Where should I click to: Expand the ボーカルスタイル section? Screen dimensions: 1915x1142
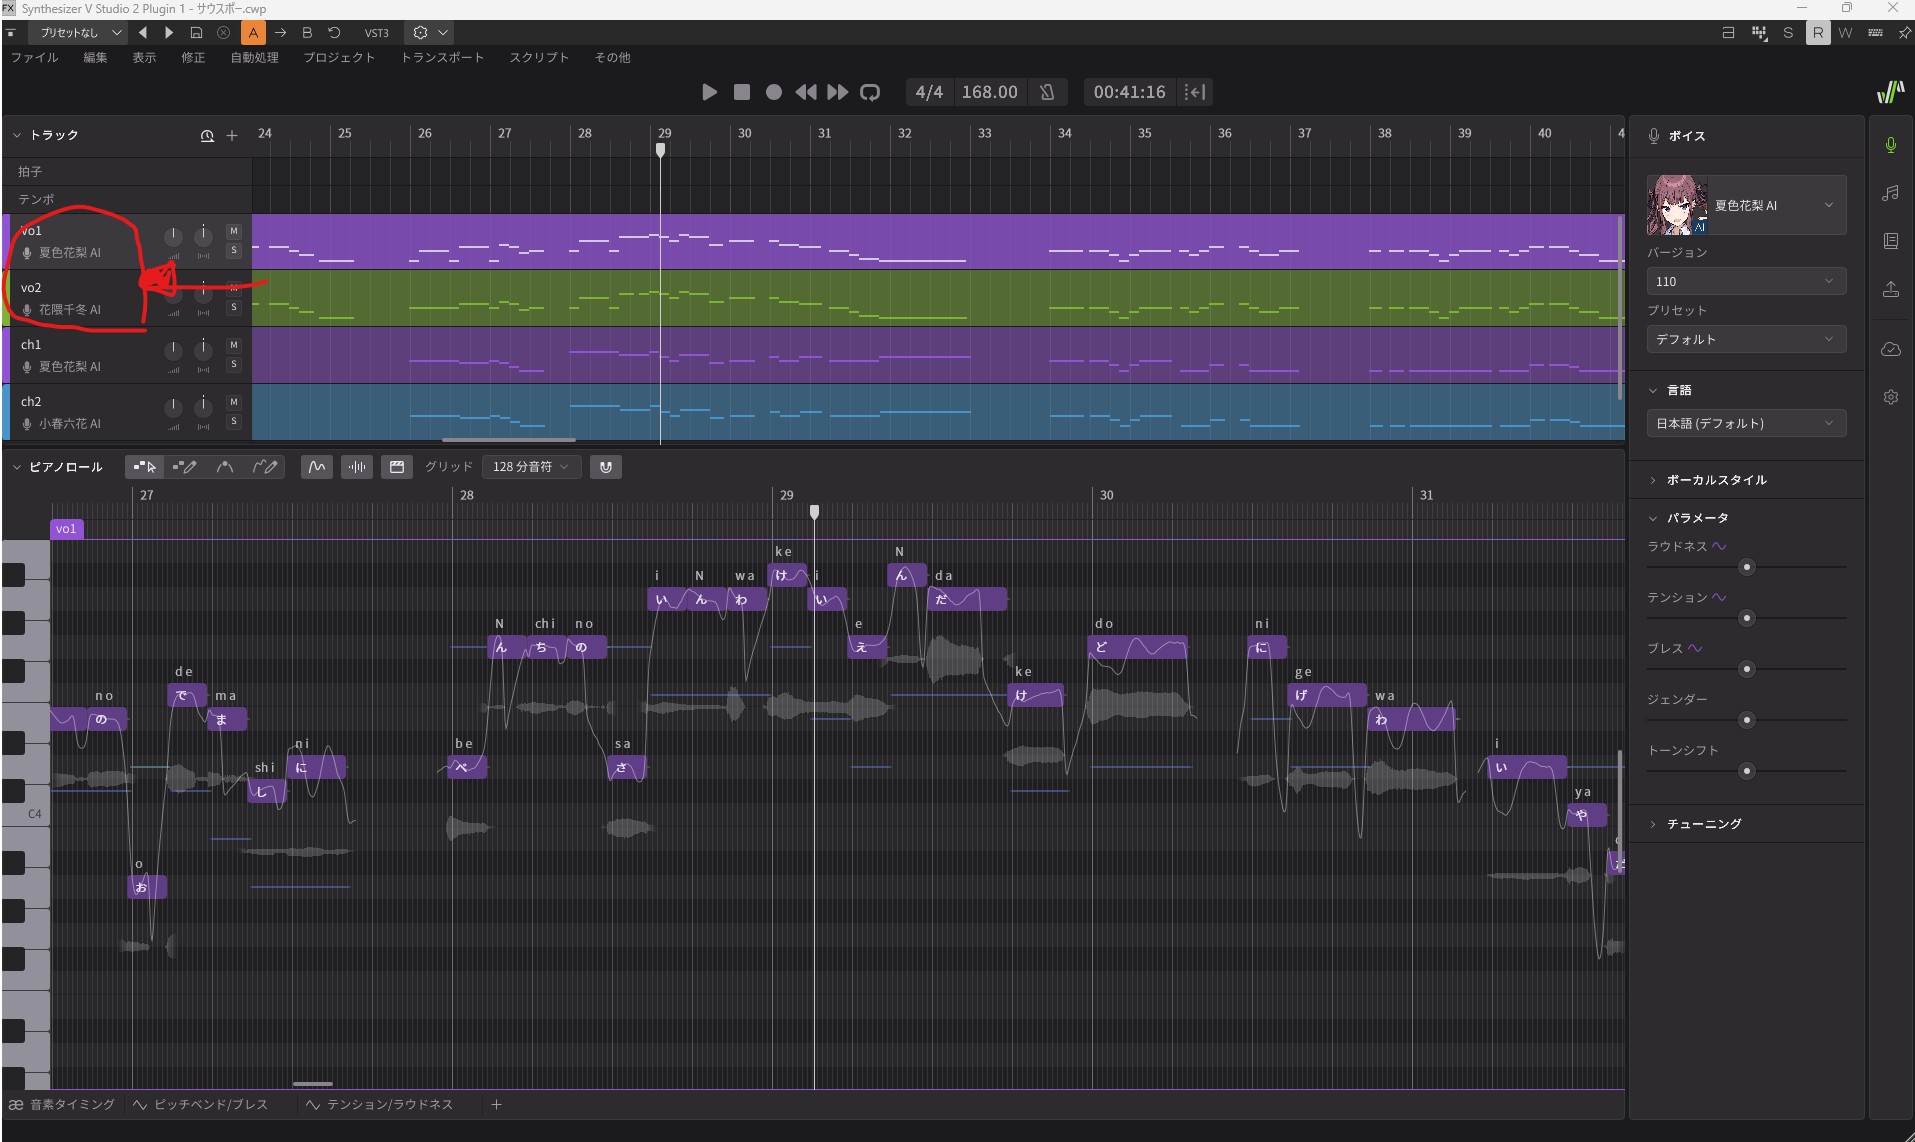pyautogui.click(x=1716, y=480)
